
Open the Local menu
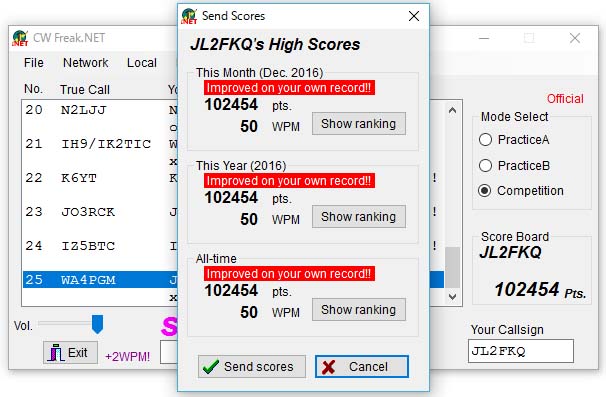pos(141,63)
